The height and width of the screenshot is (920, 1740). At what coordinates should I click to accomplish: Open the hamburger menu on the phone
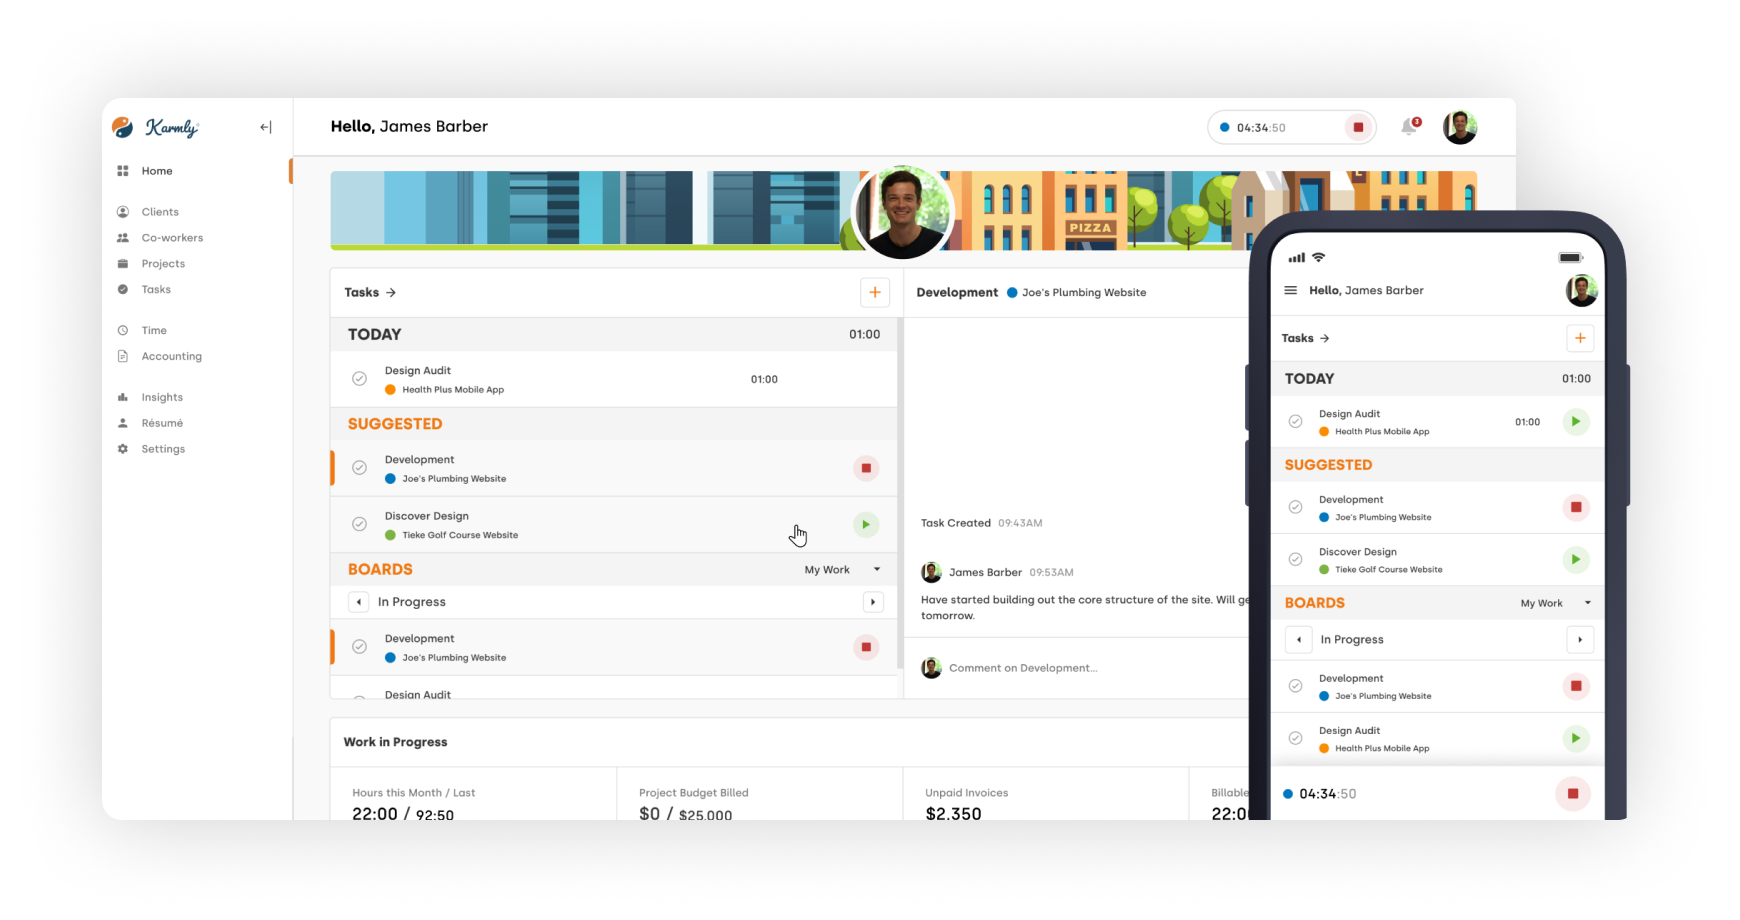pyautogui.click(x=1291, y=291)
